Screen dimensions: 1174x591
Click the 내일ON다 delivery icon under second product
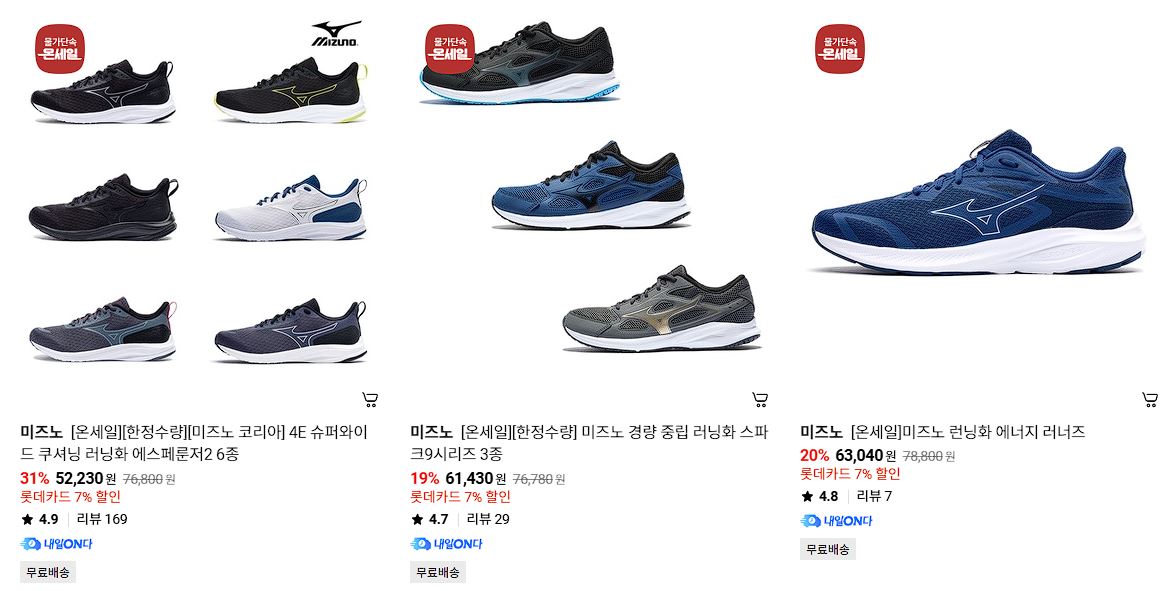pos(446,544)
